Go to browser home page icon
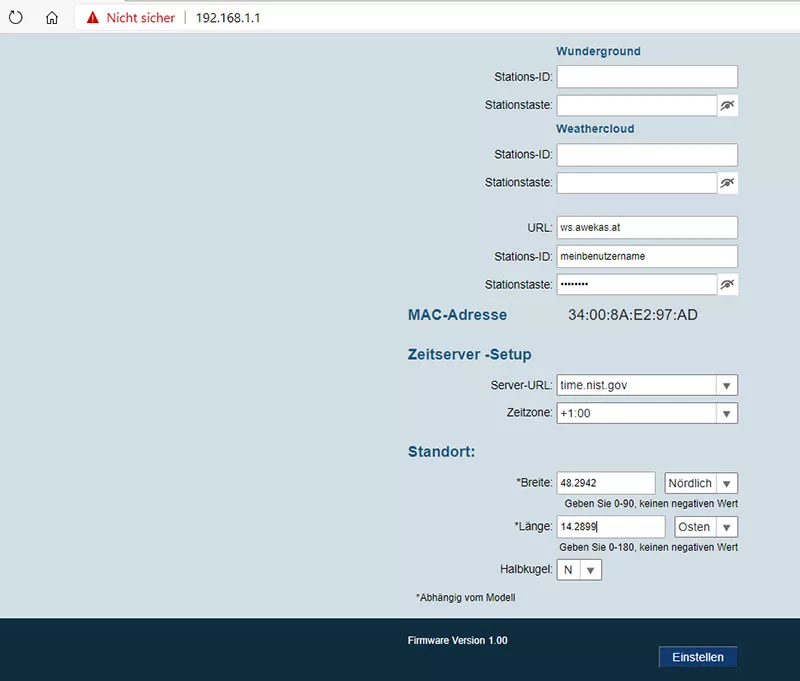 tap(52, 18)
